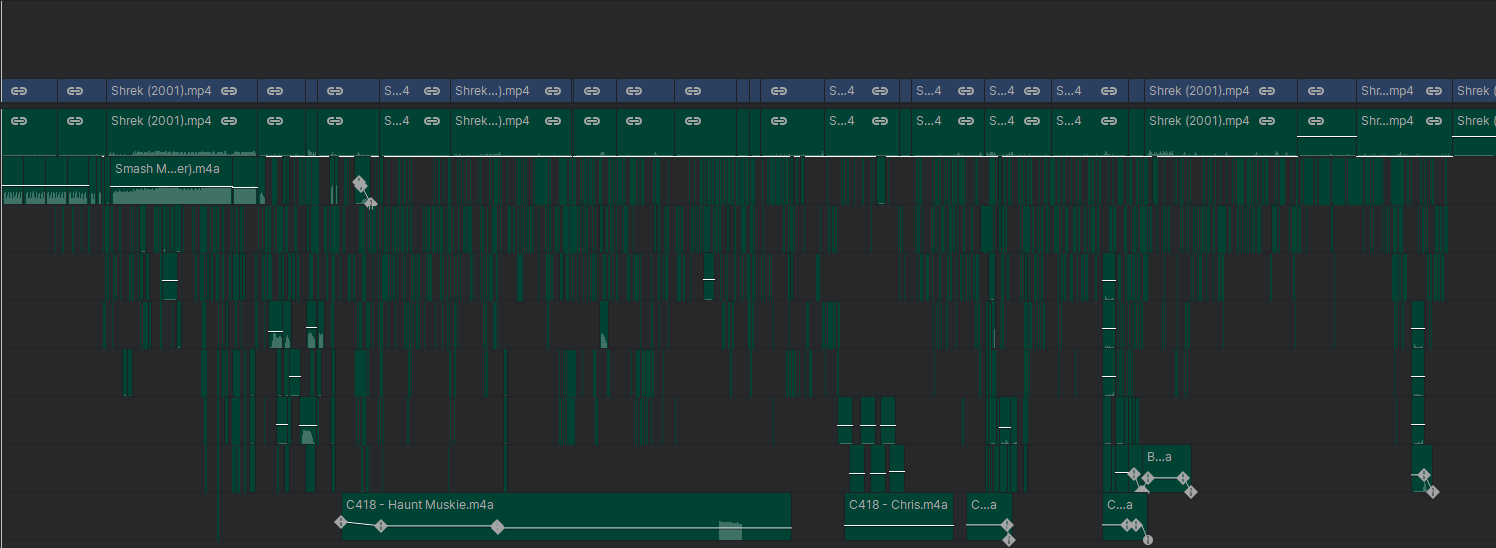Click upper keyframe after the Smash Mouth clip
Image resolution: width=1496 pixels, height=548 pixels.
[x=359, y=183]
